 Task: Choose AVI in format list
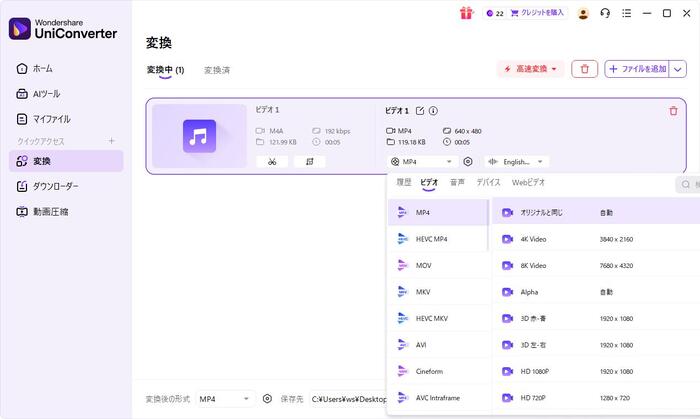438,345
